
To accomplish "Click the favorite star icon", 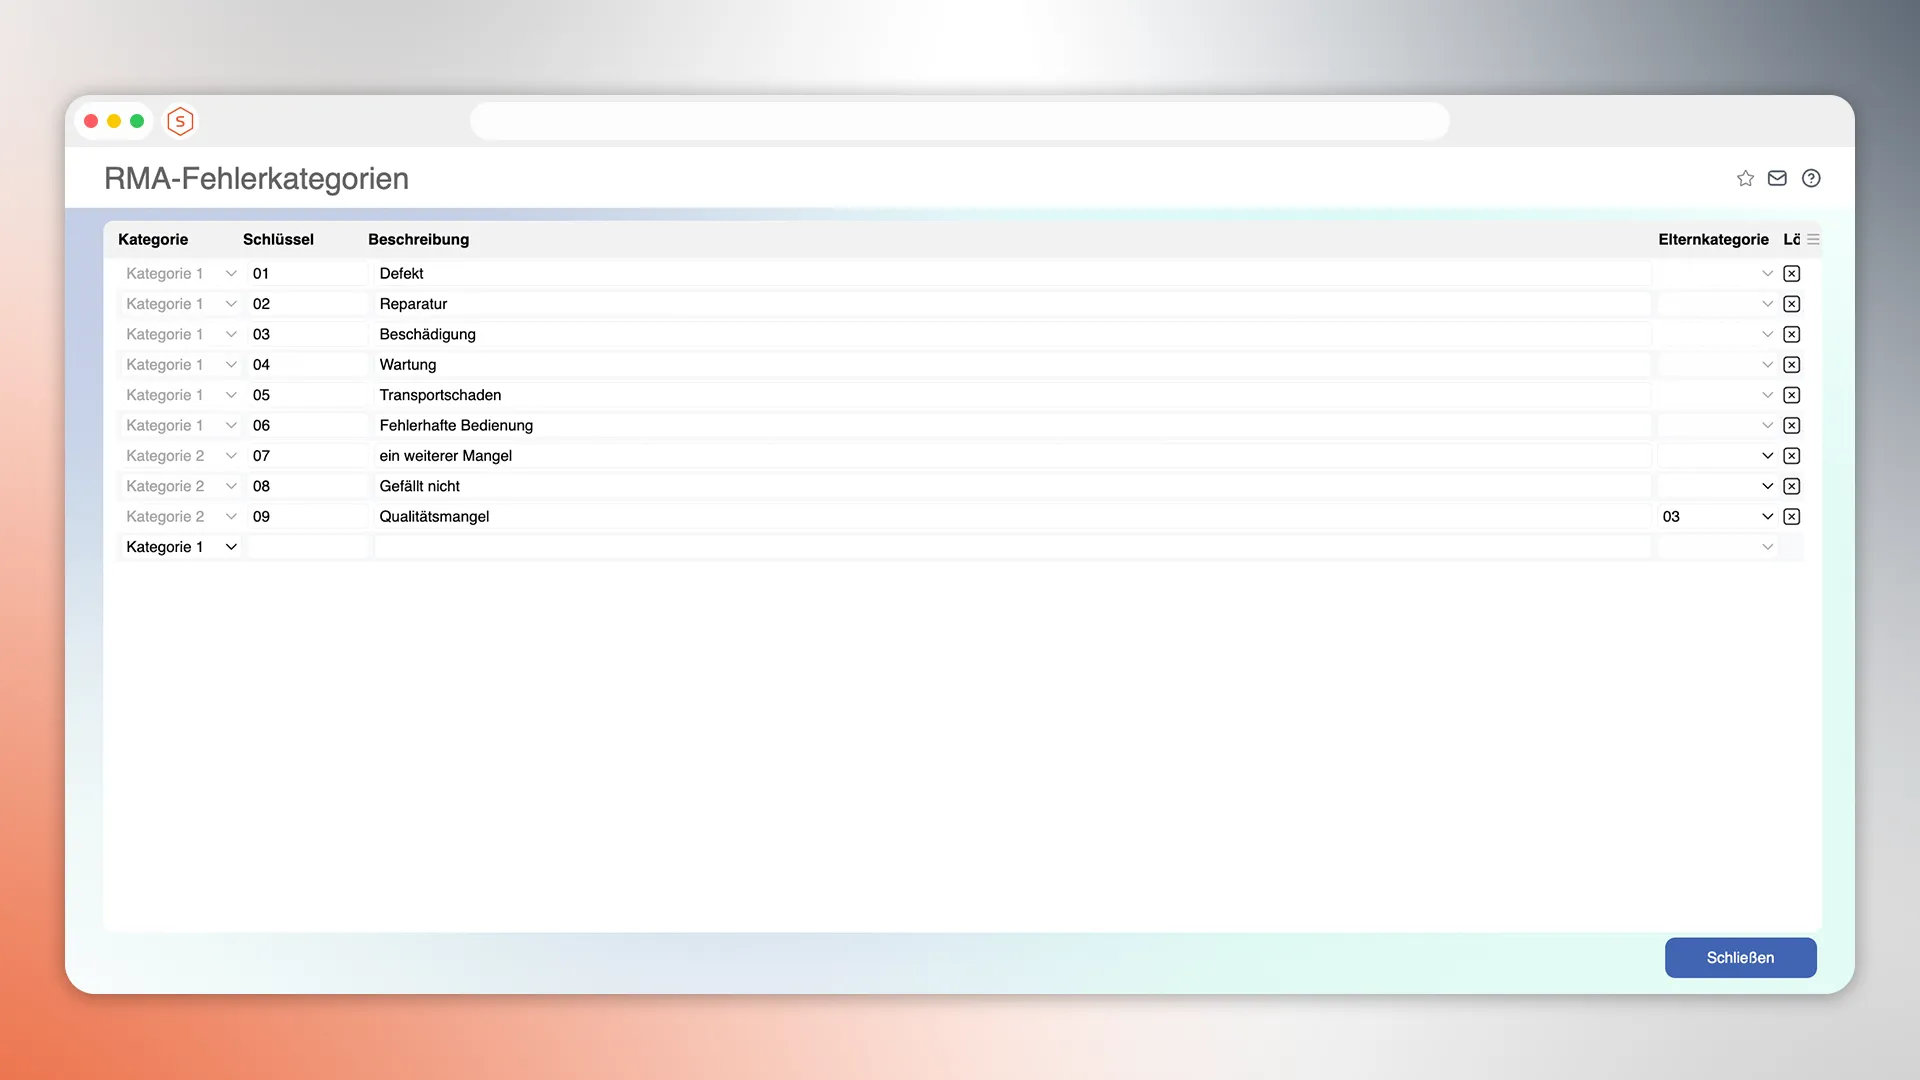I will [1745, 178].
